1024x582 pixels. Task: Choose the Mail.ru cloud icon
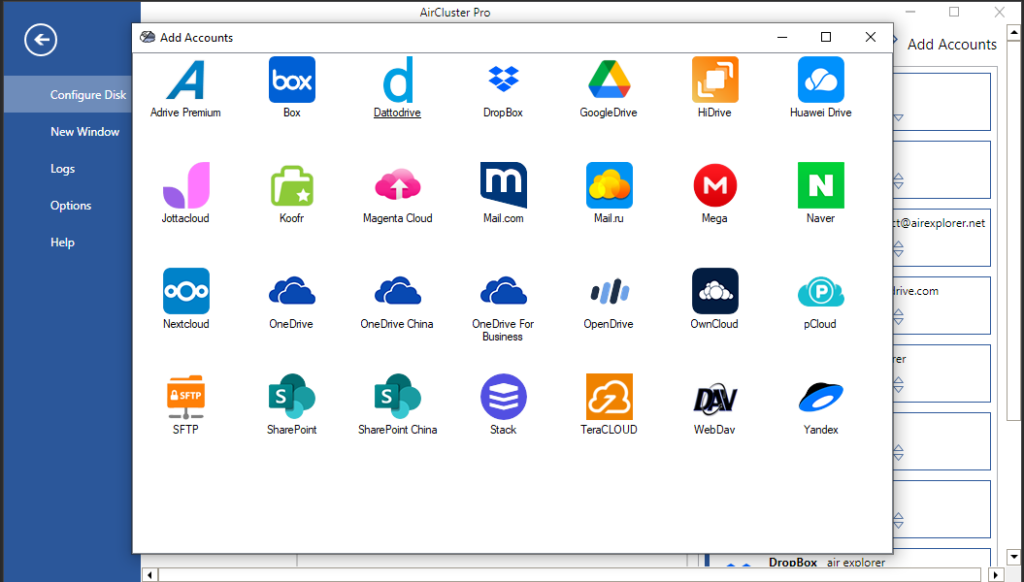[609, 186]
